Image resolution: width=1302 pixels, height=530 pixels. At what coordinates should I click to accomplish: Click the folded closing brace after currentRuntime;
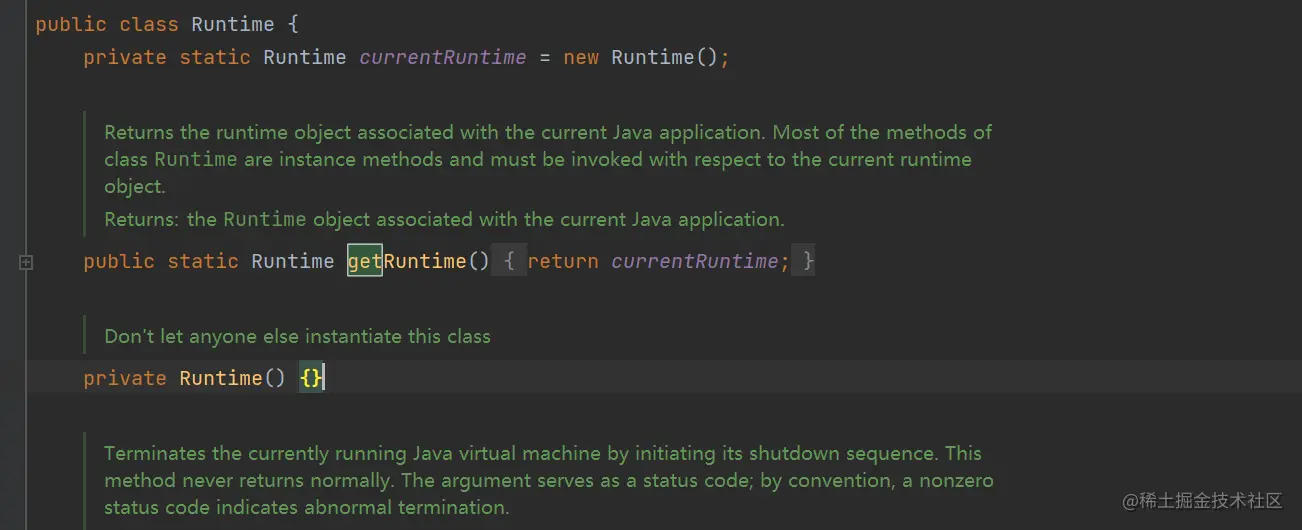click(x=803, y=261)
